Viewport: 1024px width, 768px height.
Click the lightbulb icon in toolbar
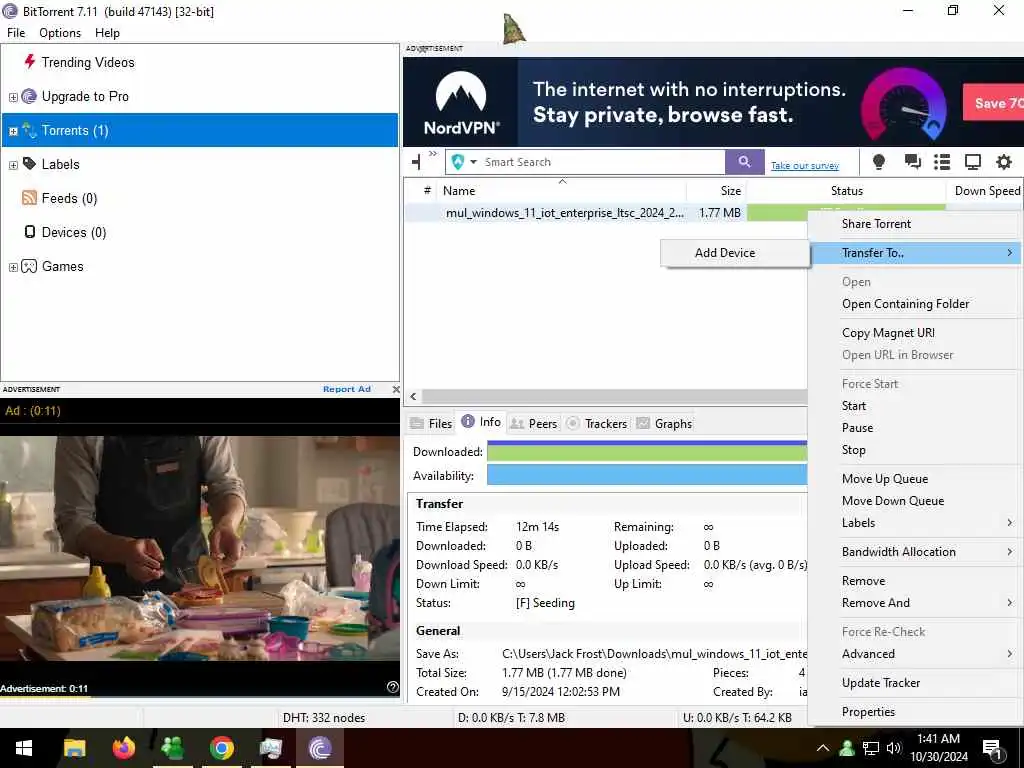(879, 161)
